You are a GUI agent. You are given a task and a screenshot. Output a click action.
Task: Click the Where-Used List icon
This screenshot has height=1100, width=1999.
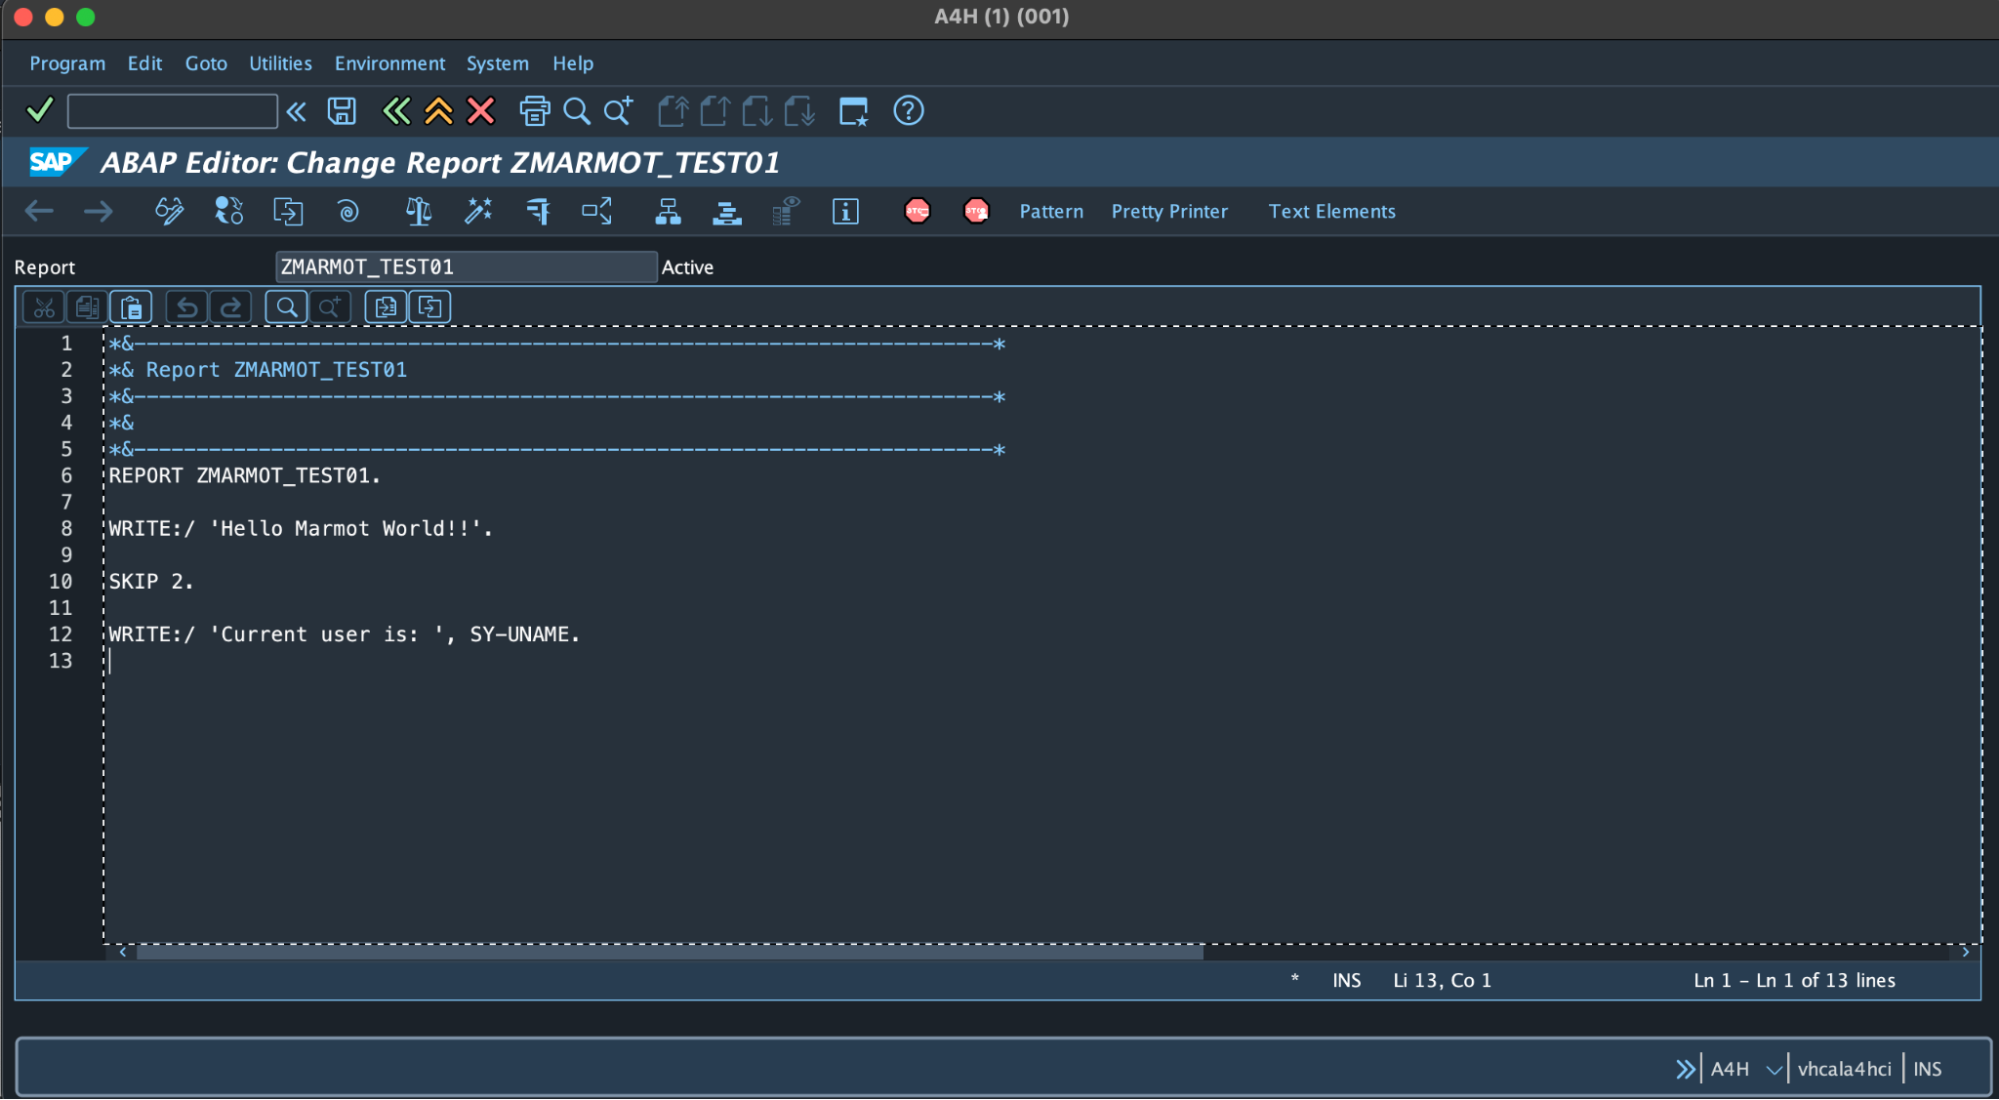tap(597, 211)
